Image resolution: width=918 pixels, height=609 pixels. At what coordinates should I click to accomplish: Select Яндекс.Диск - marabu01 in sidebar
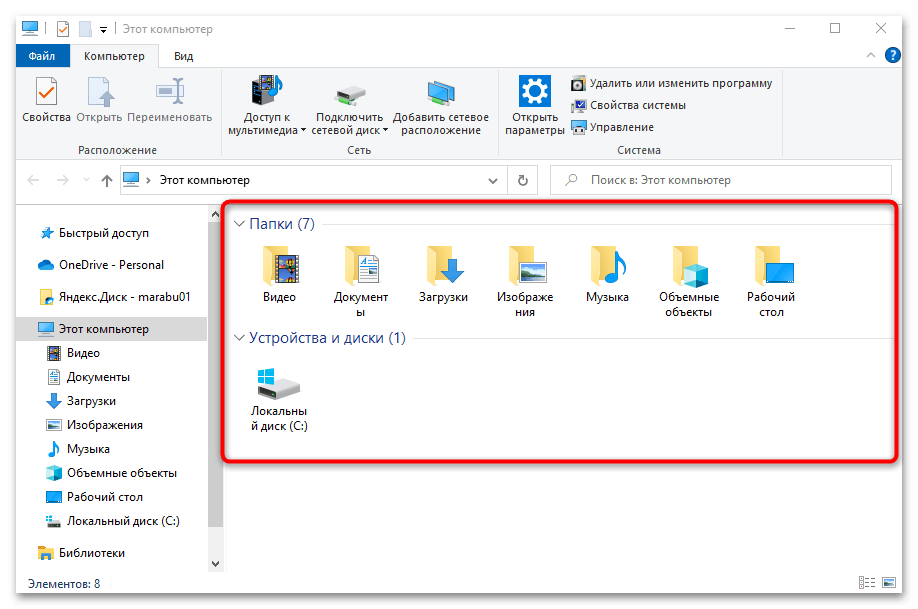point(115,297)
